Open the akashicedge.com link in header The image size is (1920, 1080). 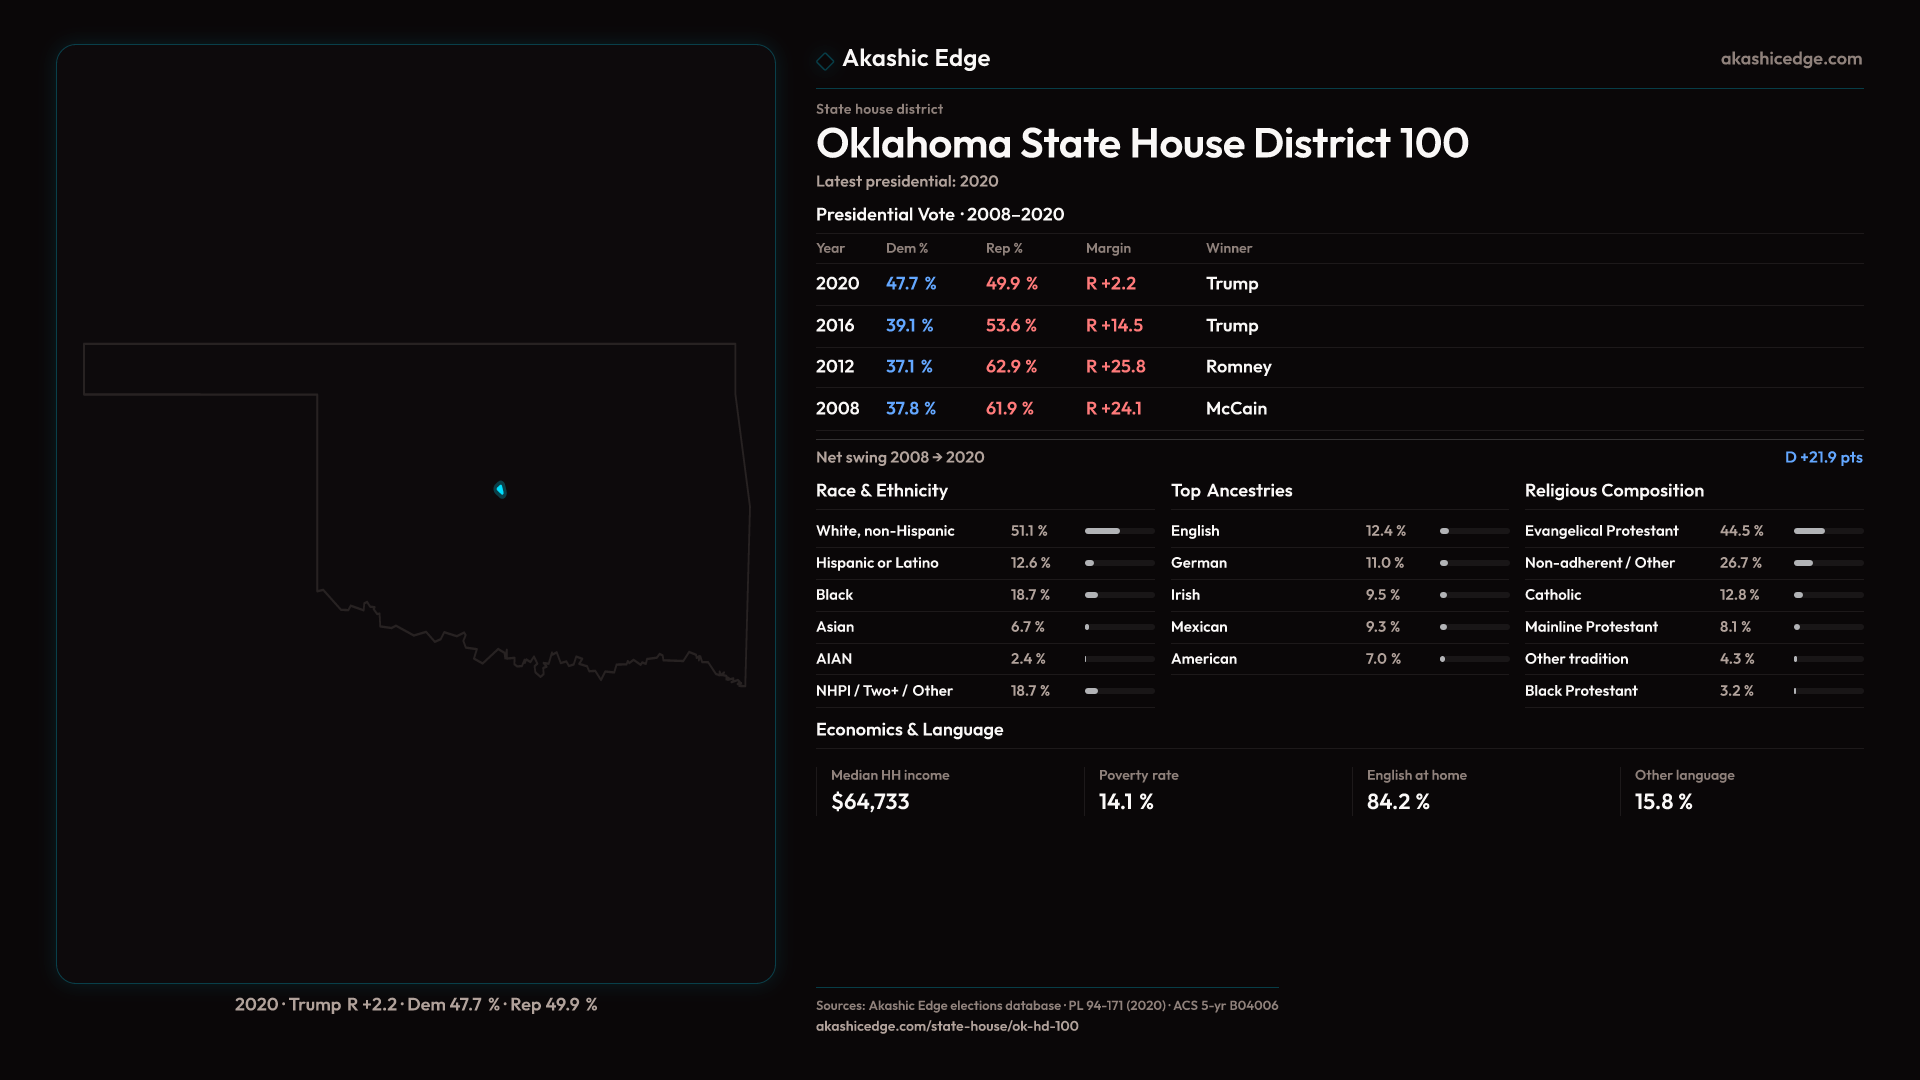[1790, 59]
